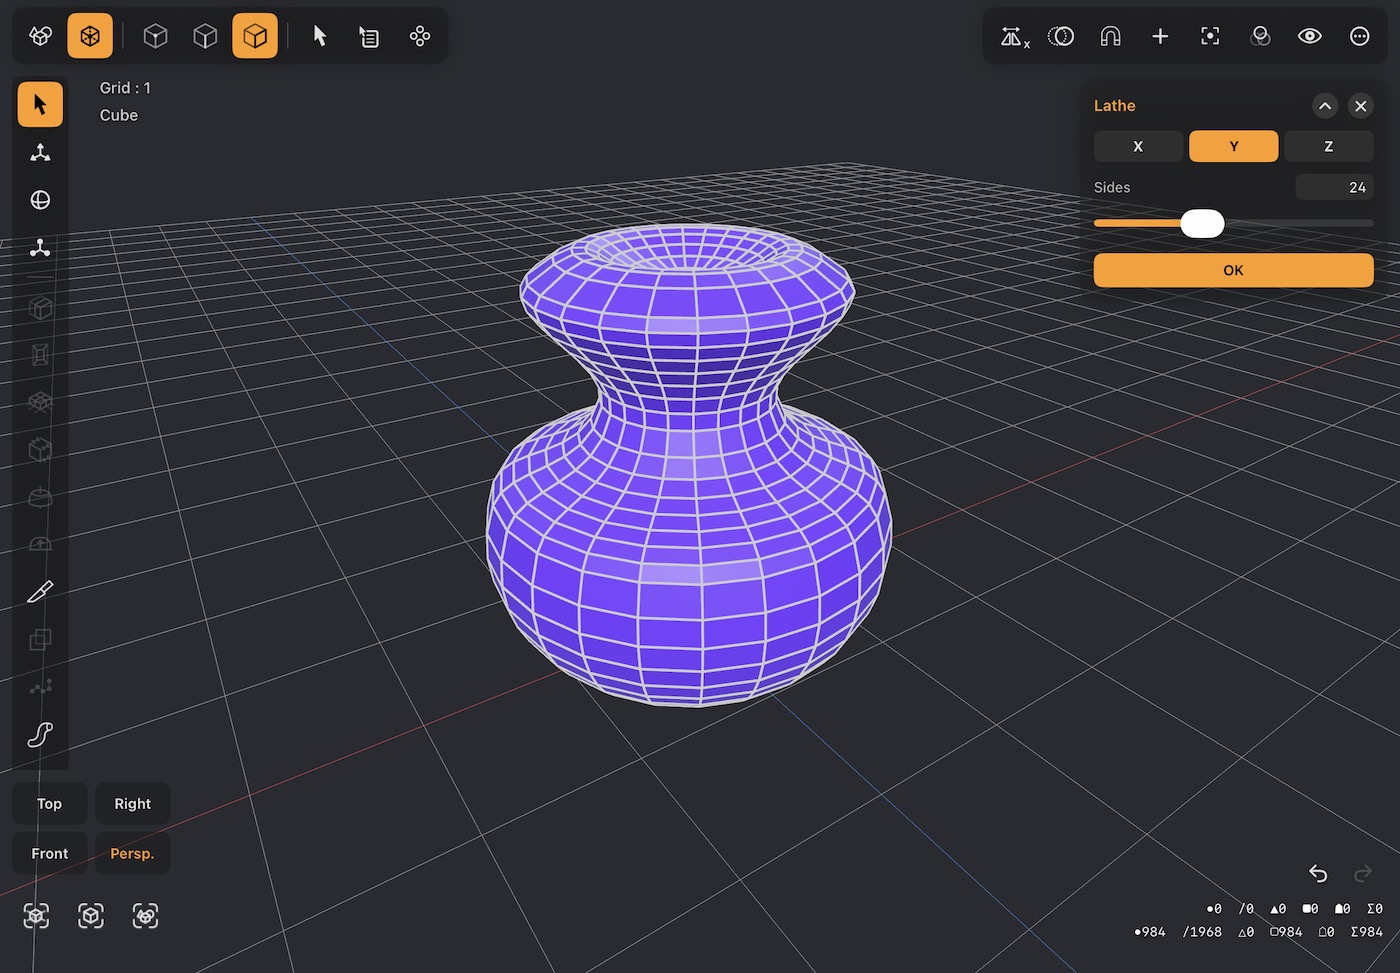Open the select-from-list icon

pos(369,36)
